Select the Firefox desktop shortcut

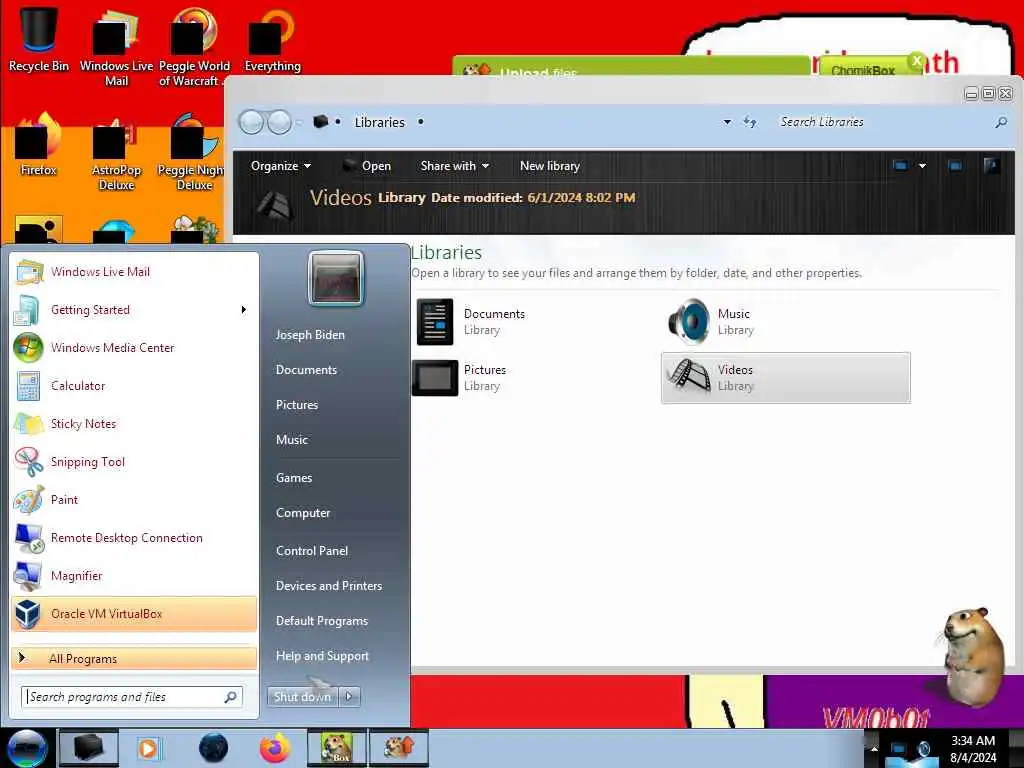[39, 144]
